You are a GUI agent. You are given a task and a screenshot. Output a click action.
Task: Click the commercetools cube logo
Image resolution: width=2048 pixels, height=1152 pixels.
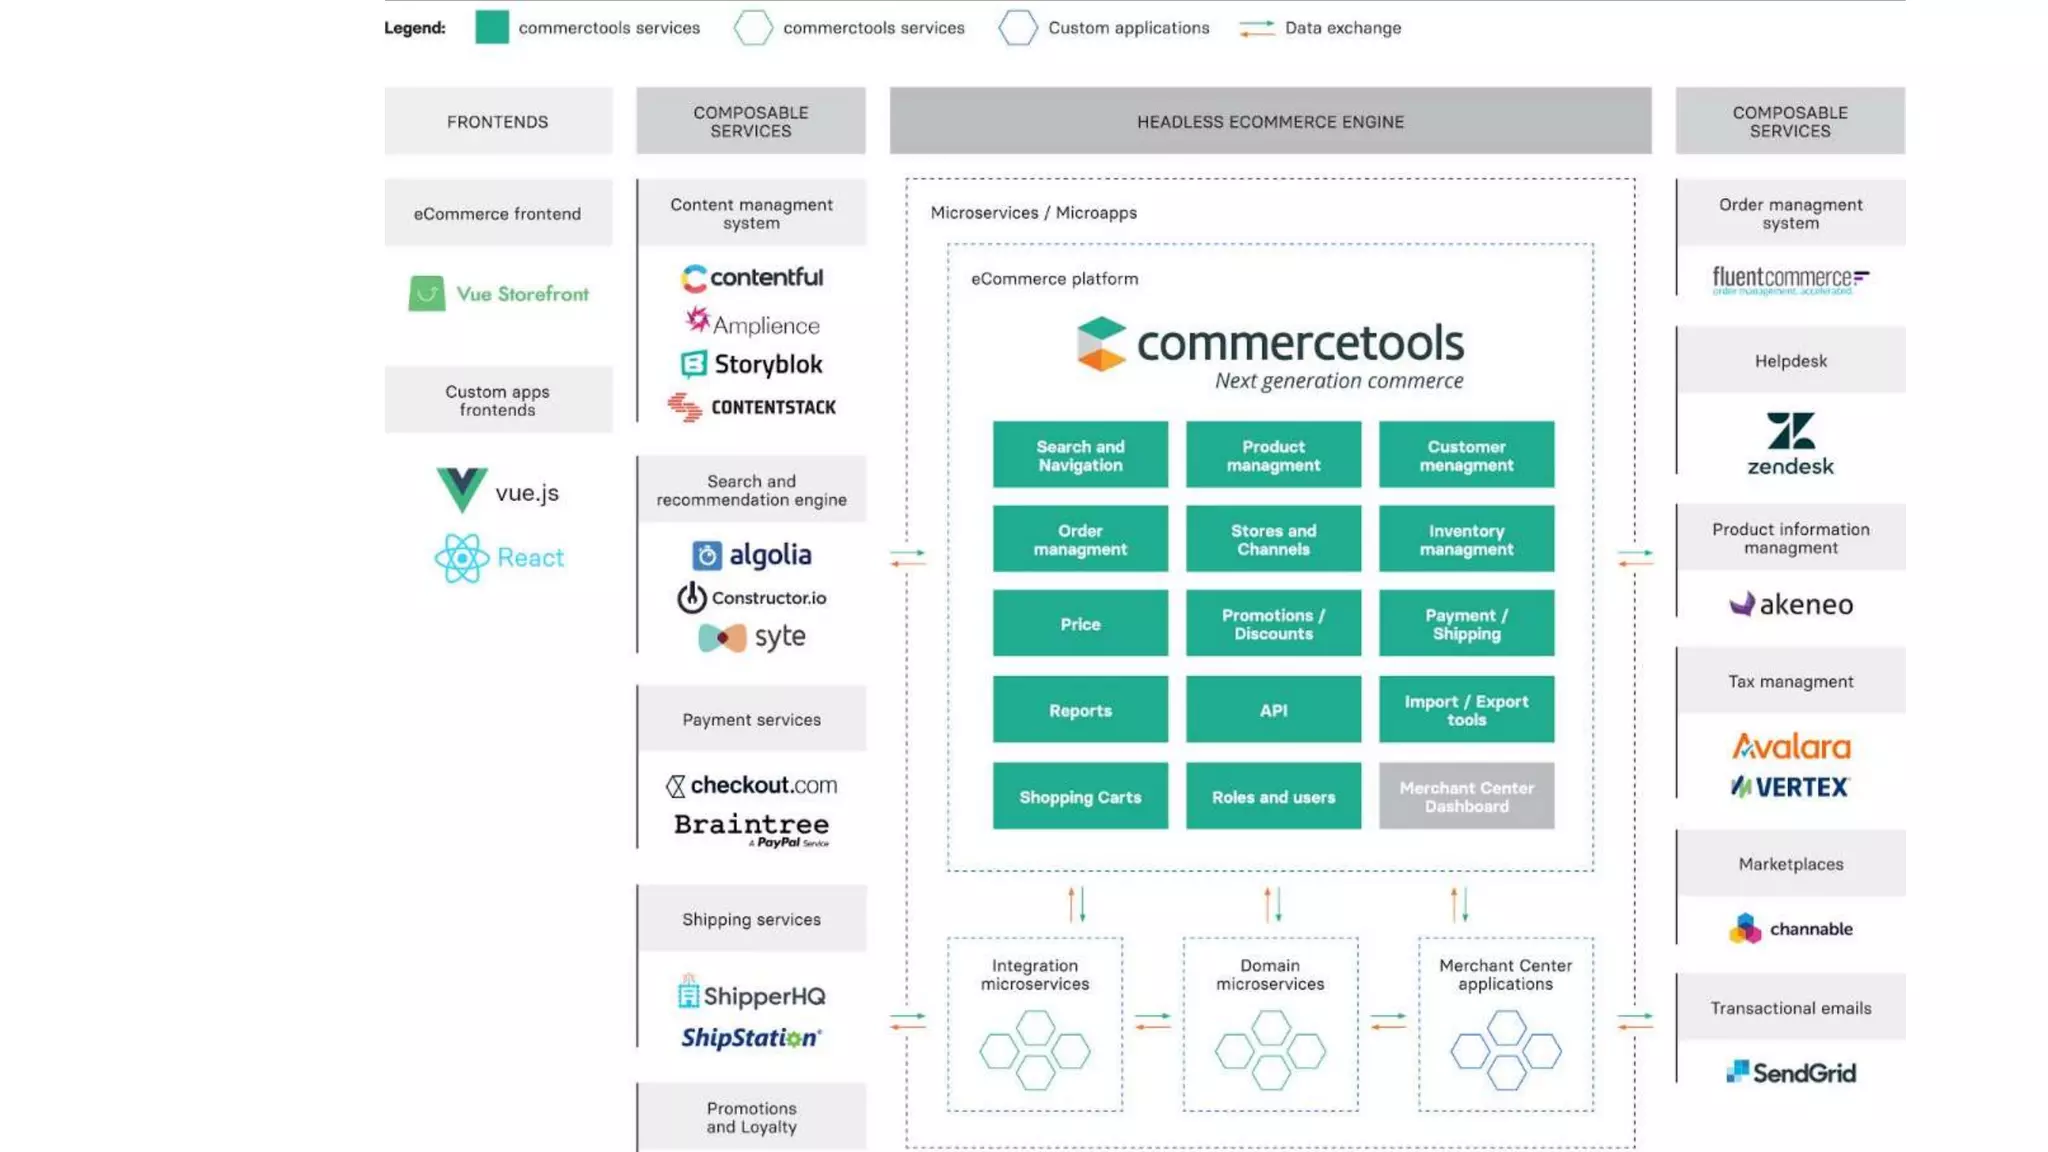point(1101,344)
